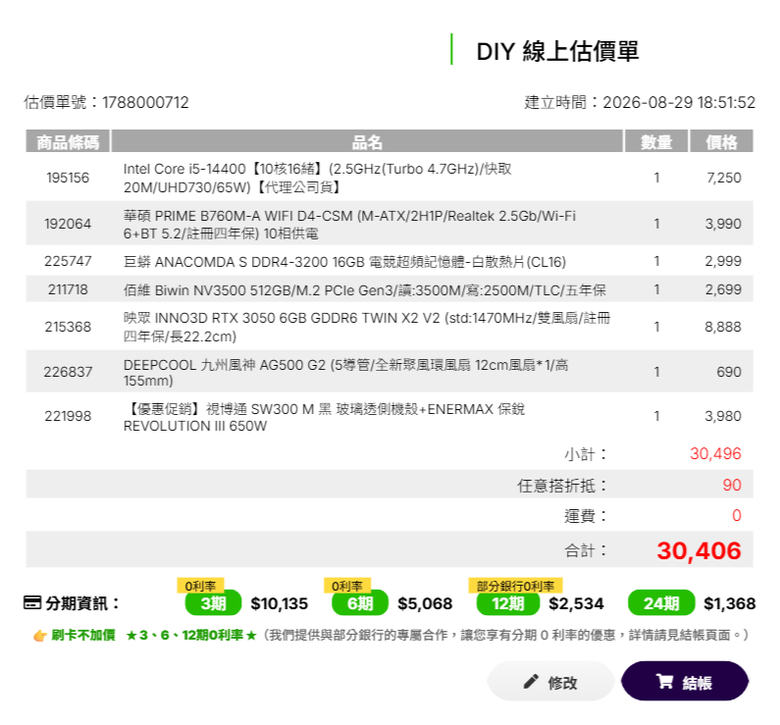This screenshot has width=780, height=725.
Task: Click the shopping cart icon in 結帳
Action: (x=665, y=681)
